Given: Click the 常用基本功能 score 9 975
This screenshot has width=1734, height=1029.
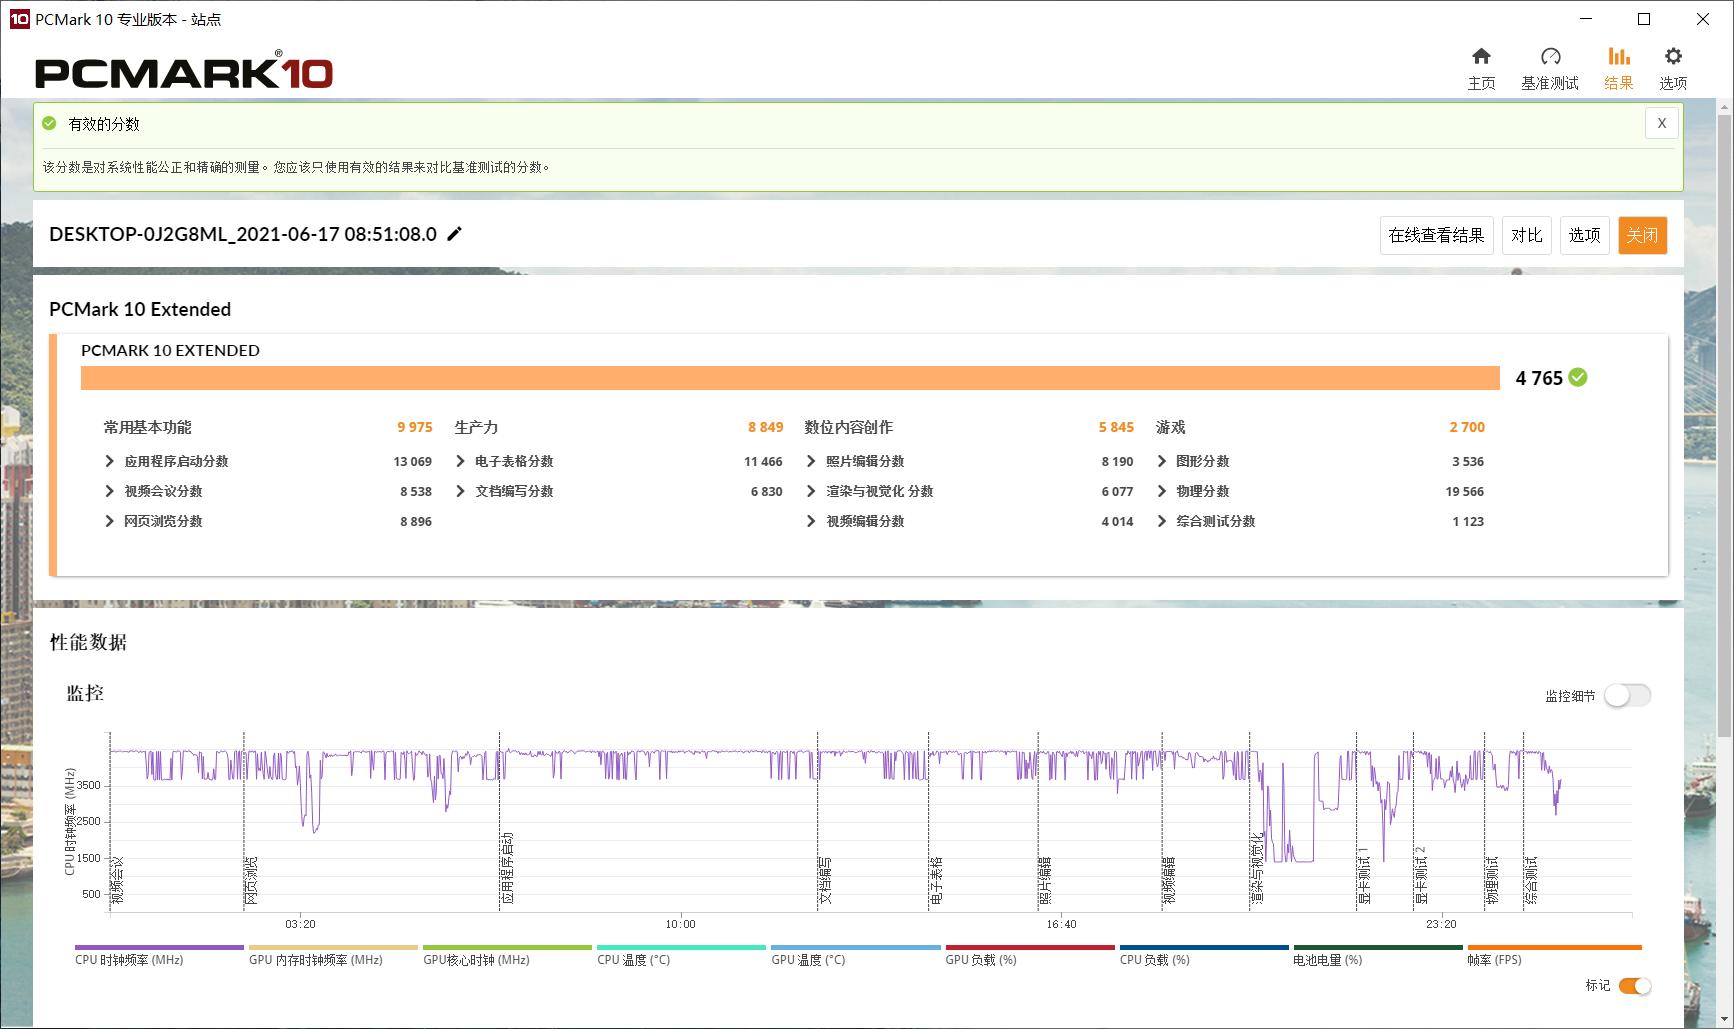Looking at the screenshot, I should pyautogui.click(x=415, y=427).
